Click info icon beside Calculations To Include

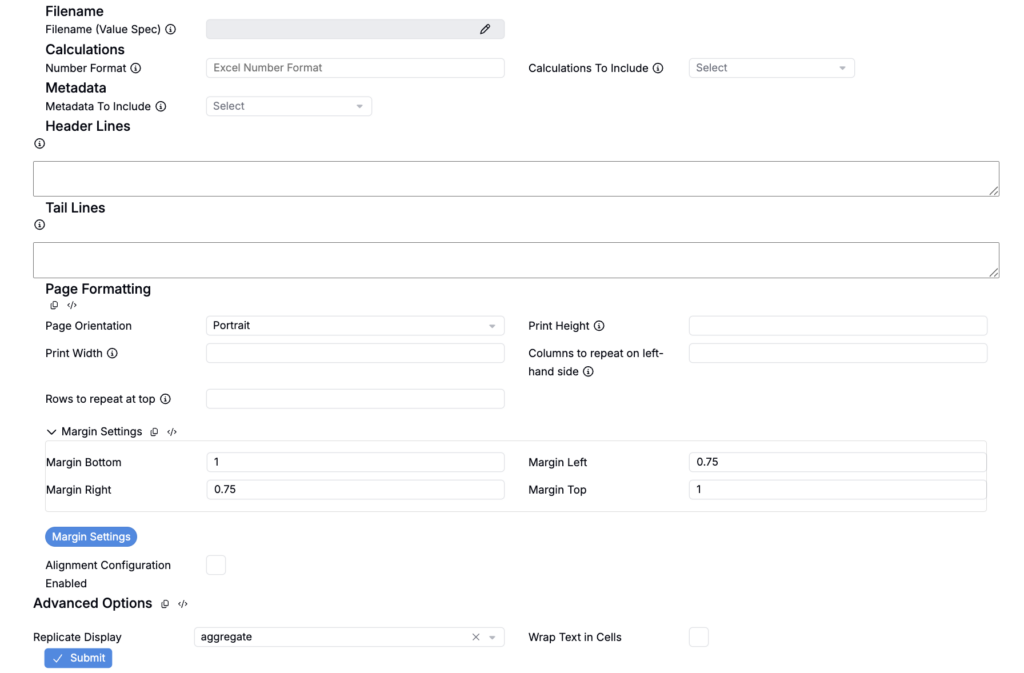click(658, 68)
